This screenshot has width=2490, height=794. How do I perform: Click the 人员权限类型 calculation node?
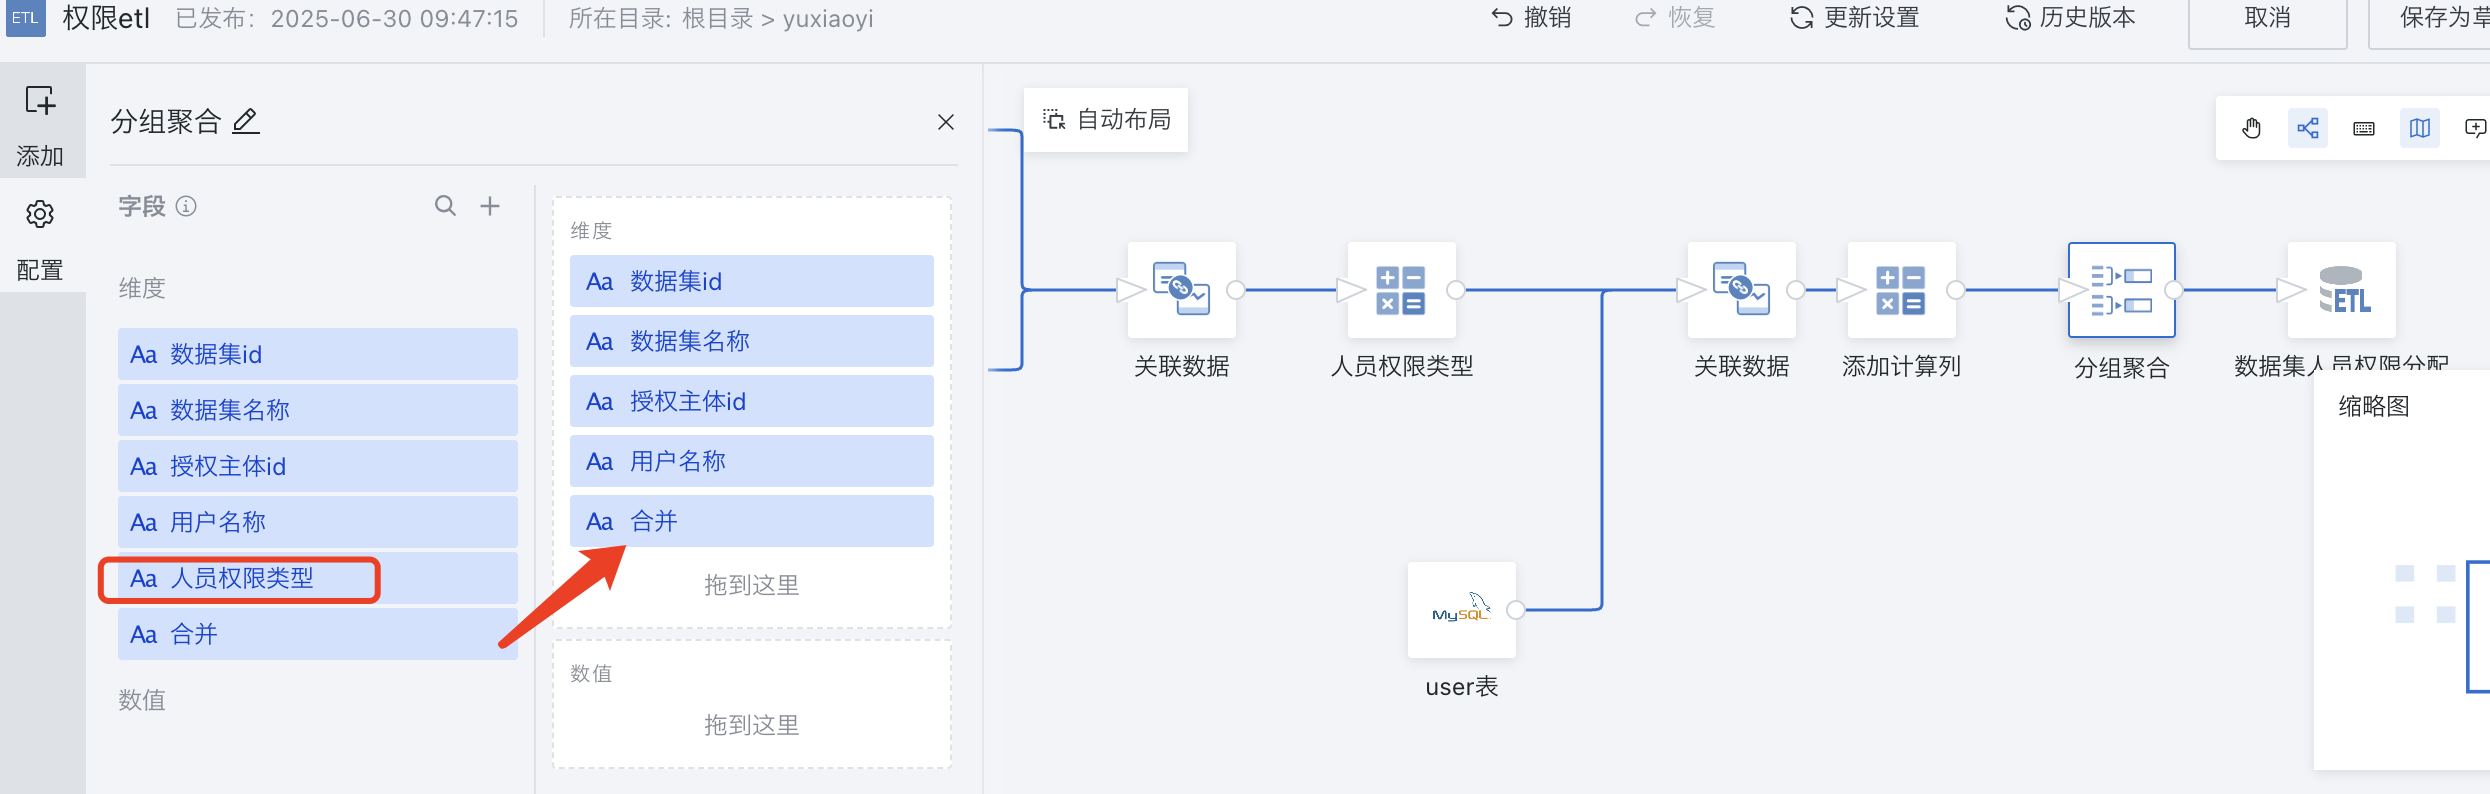pos(1401,290)
